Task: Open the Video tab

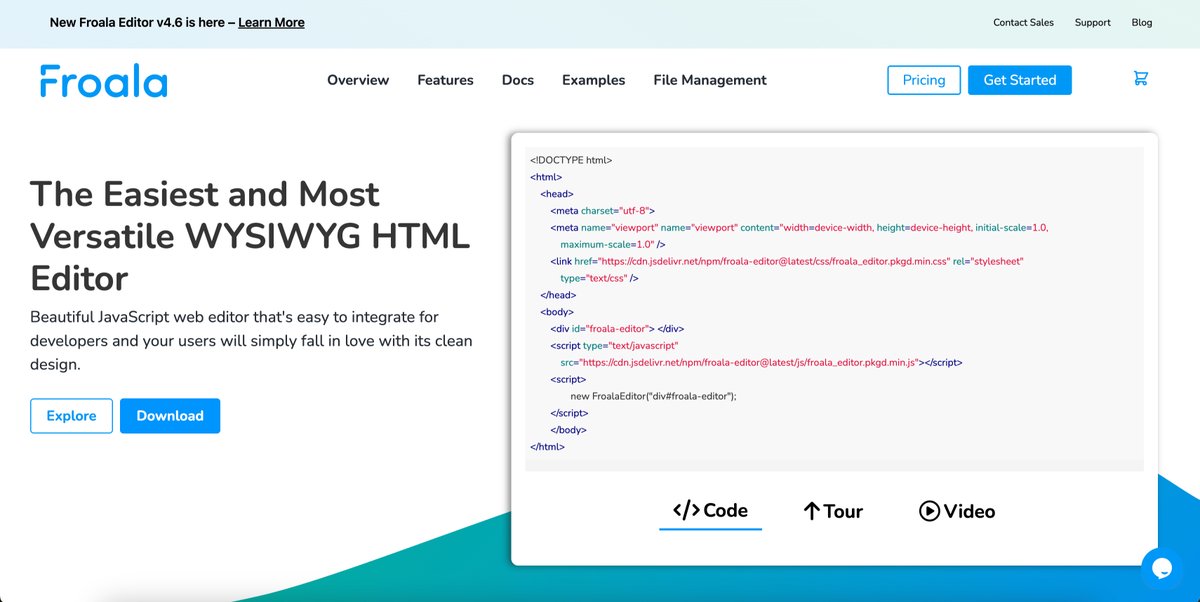Action: click(956, 511)
